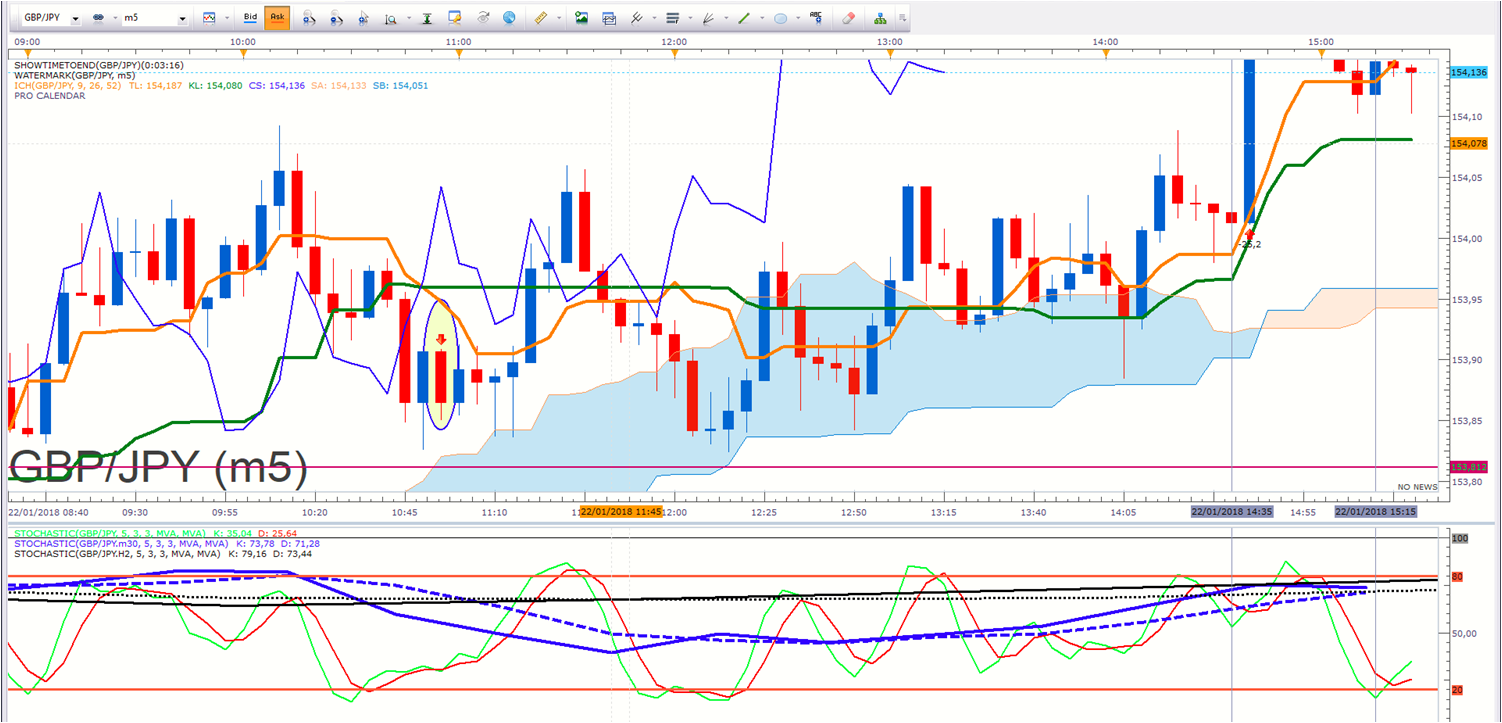Click the zoom area magnifier icon
This screenshot has width=1502, height=723.
[x=390, y=18]
